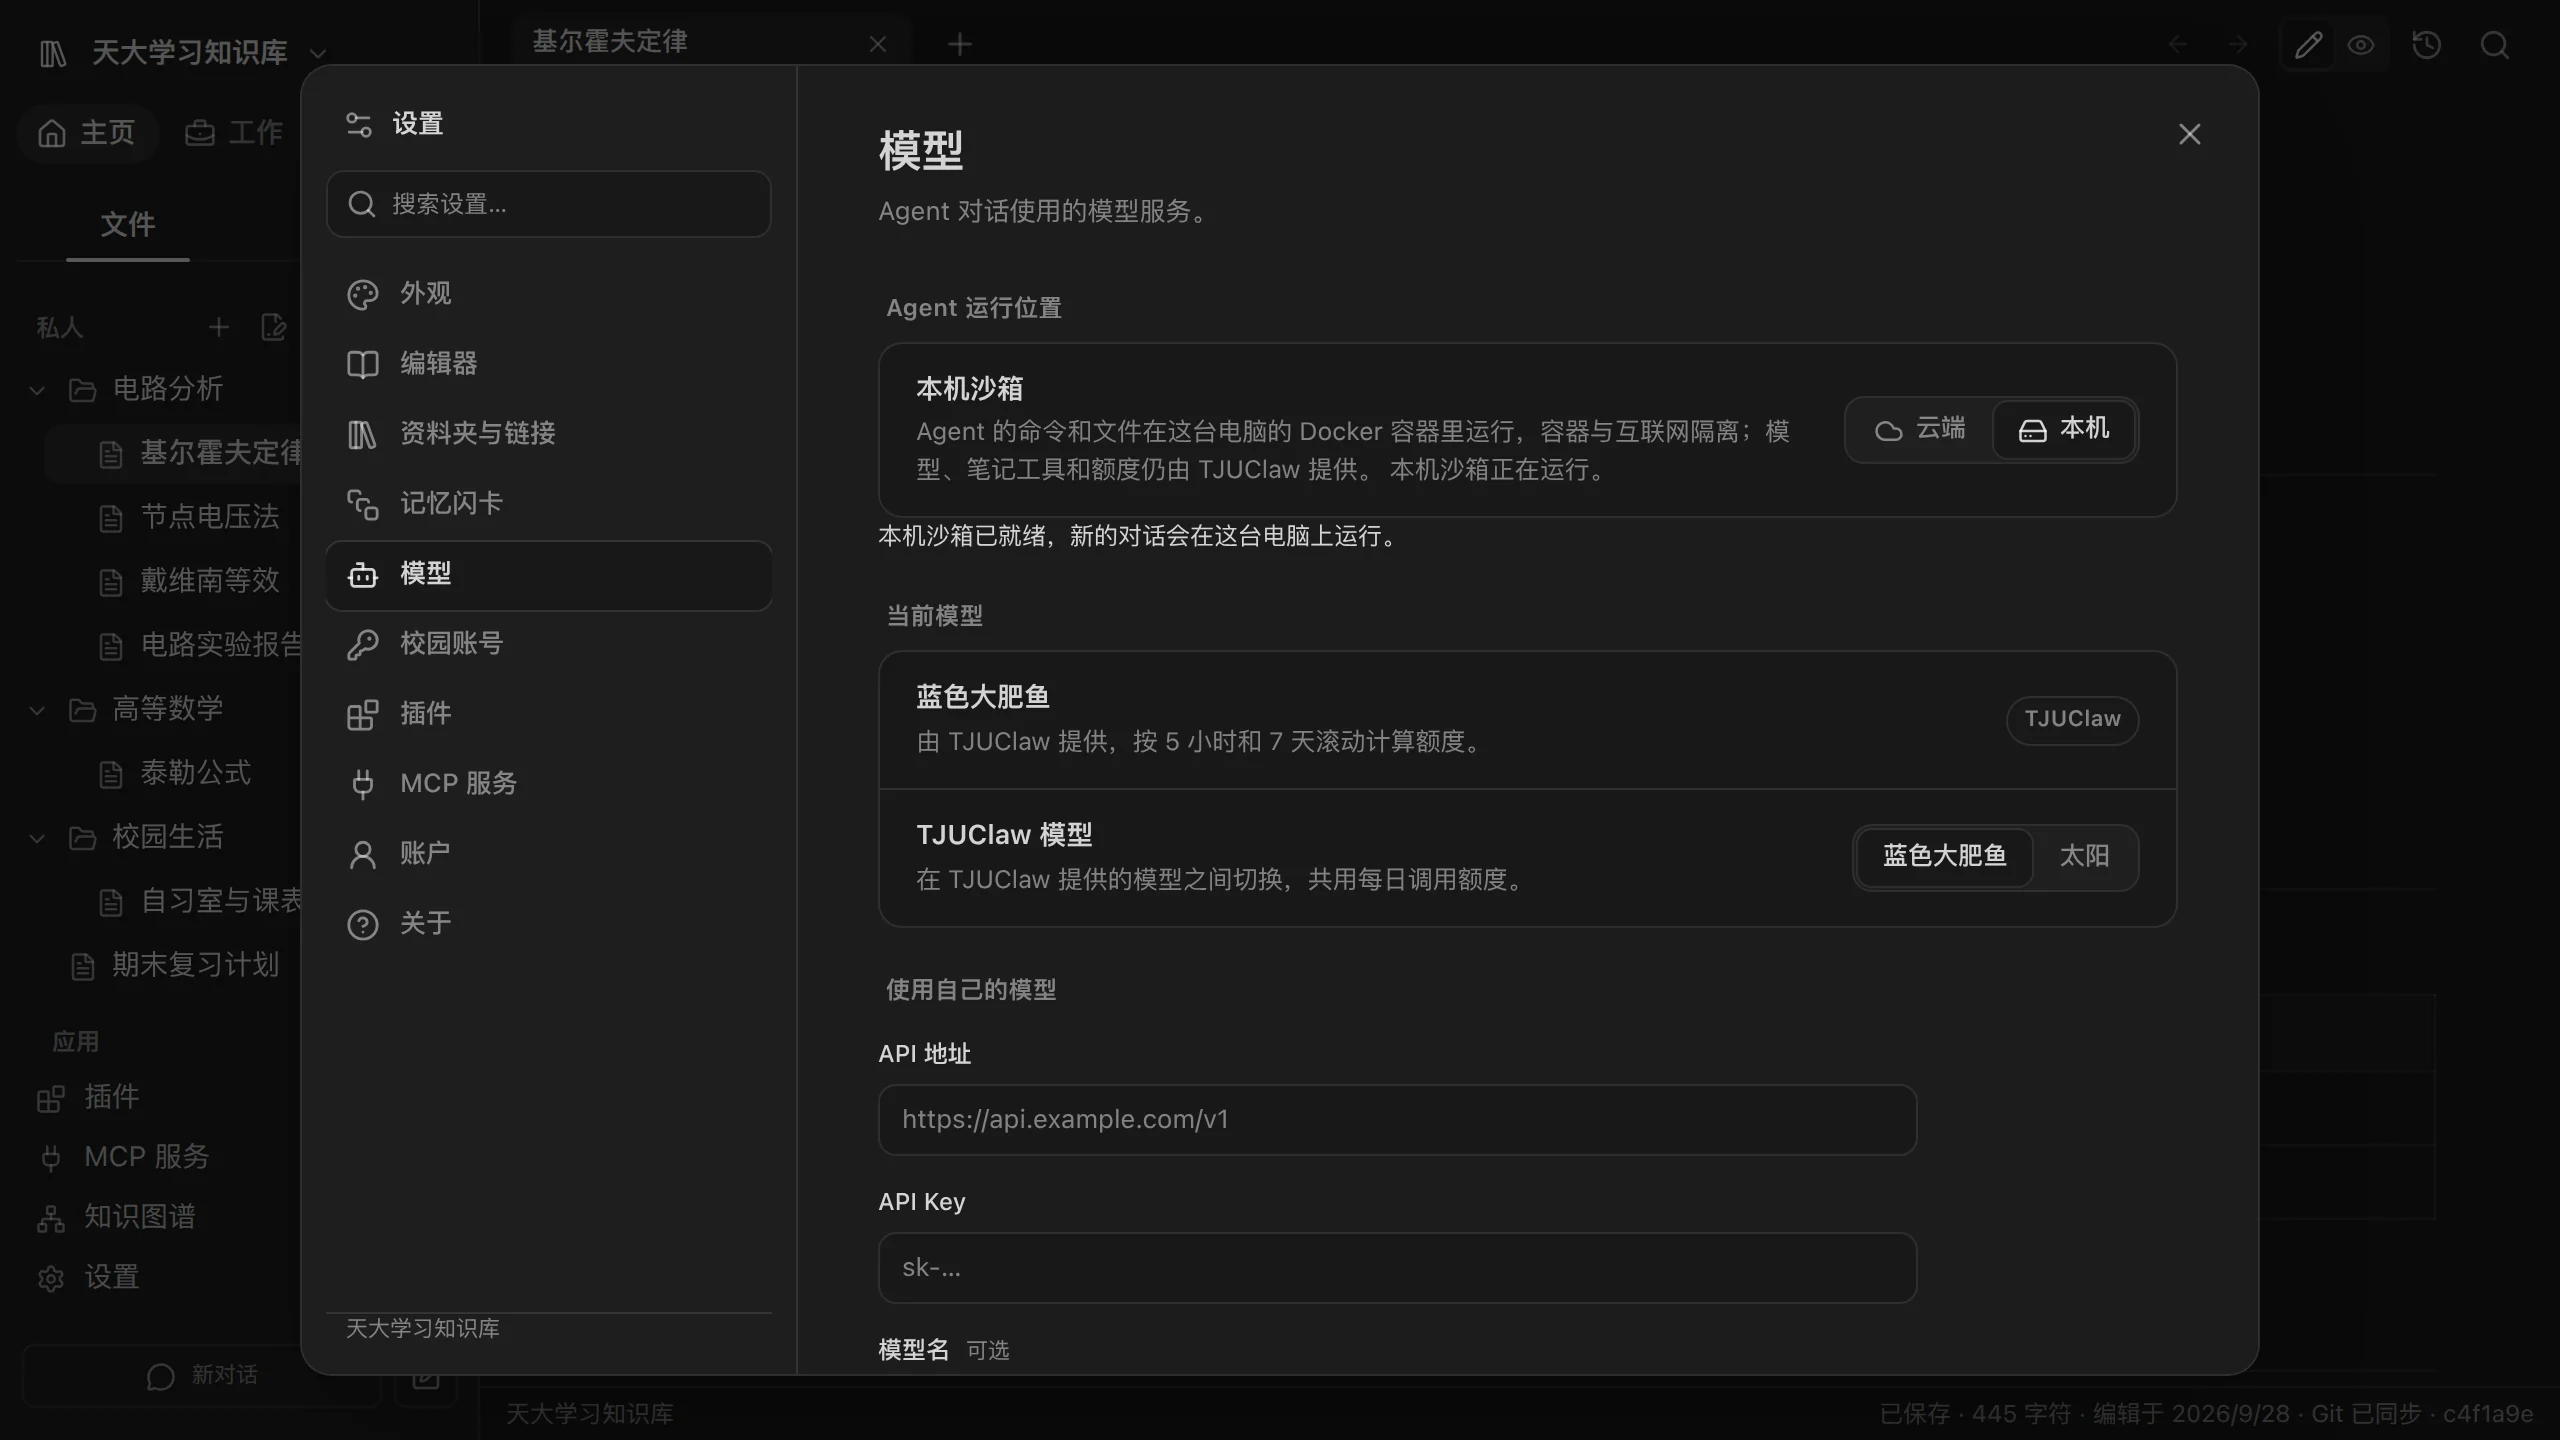
Task: Click the 插件 icon in settings sidebar
Action: tap(362, 715)
